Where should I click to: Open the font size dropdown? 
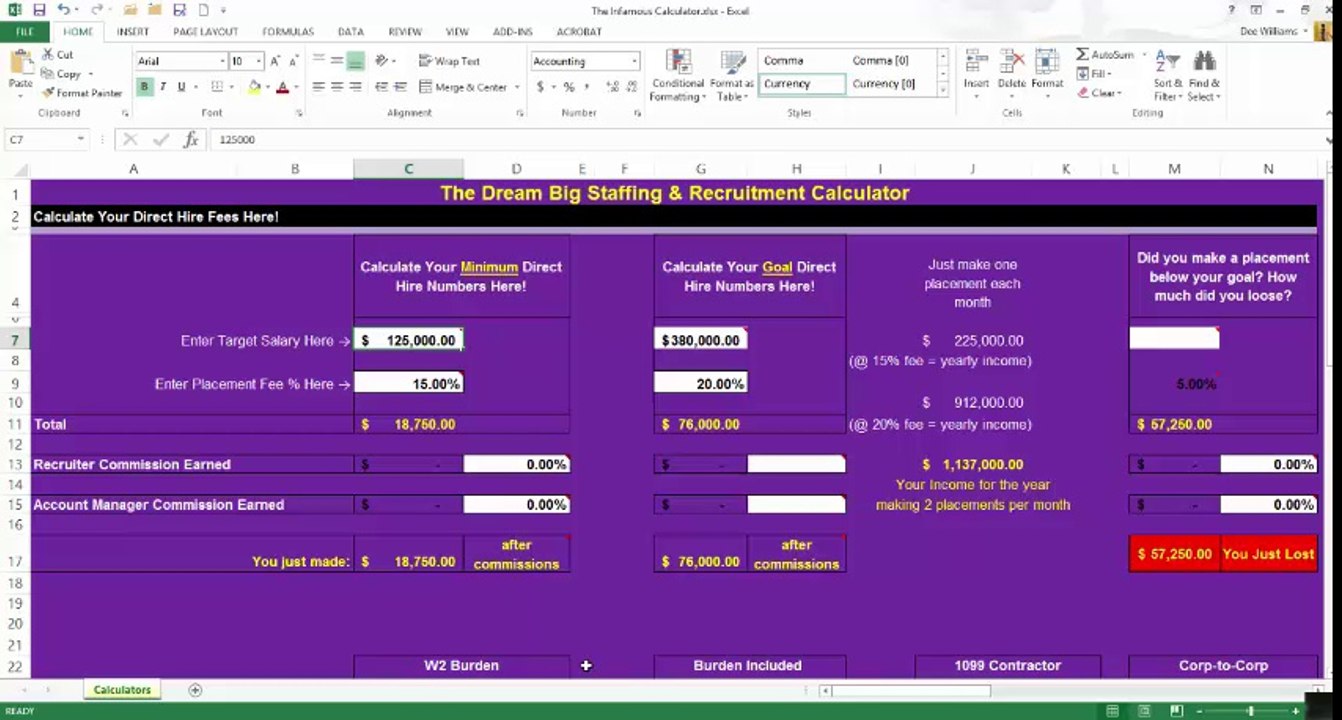[x=258, y=61]
